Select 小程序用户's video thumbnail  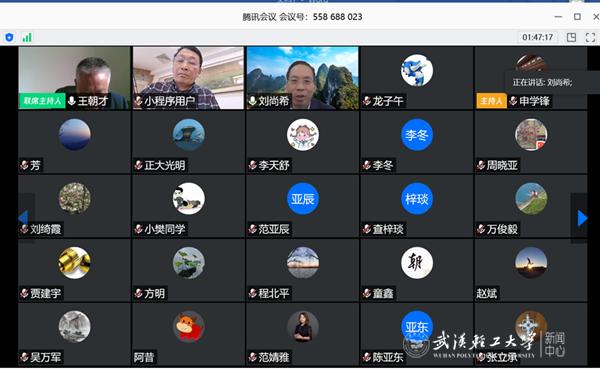tap(188, 78)
